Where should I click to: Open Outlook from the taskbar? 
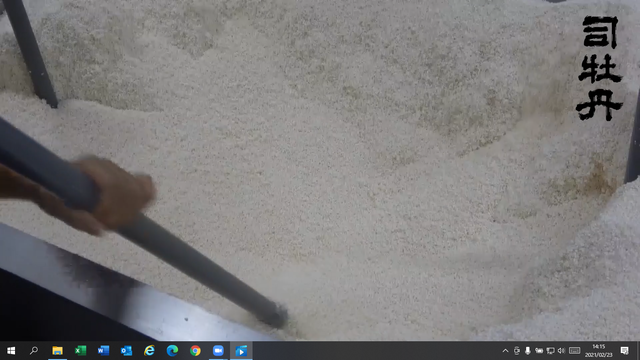pyautogui.click(x=126, y=351)
